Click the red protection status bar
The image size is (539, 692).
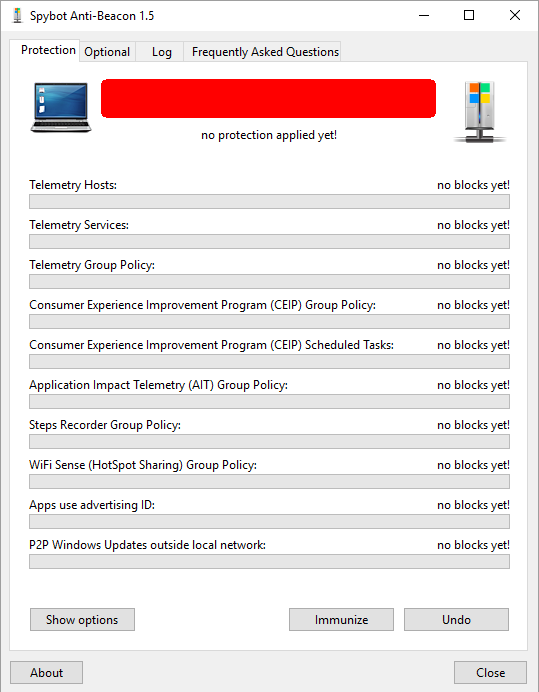pyautogui.click(x=268, y=98)
